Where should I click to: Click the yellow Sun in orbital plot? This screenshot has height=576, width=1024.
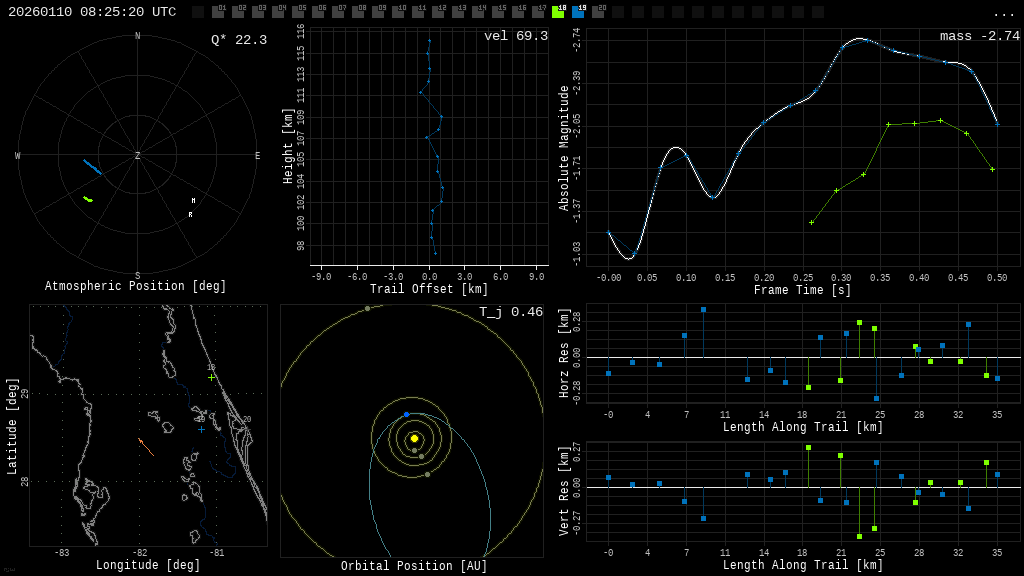point(414,439)
